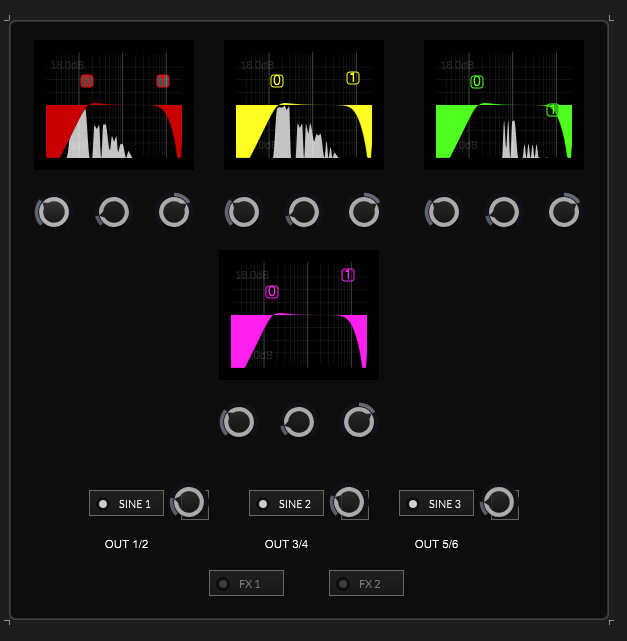Pick band node 1 in the magenta EQ
The image size is (627, 641).
348,275
